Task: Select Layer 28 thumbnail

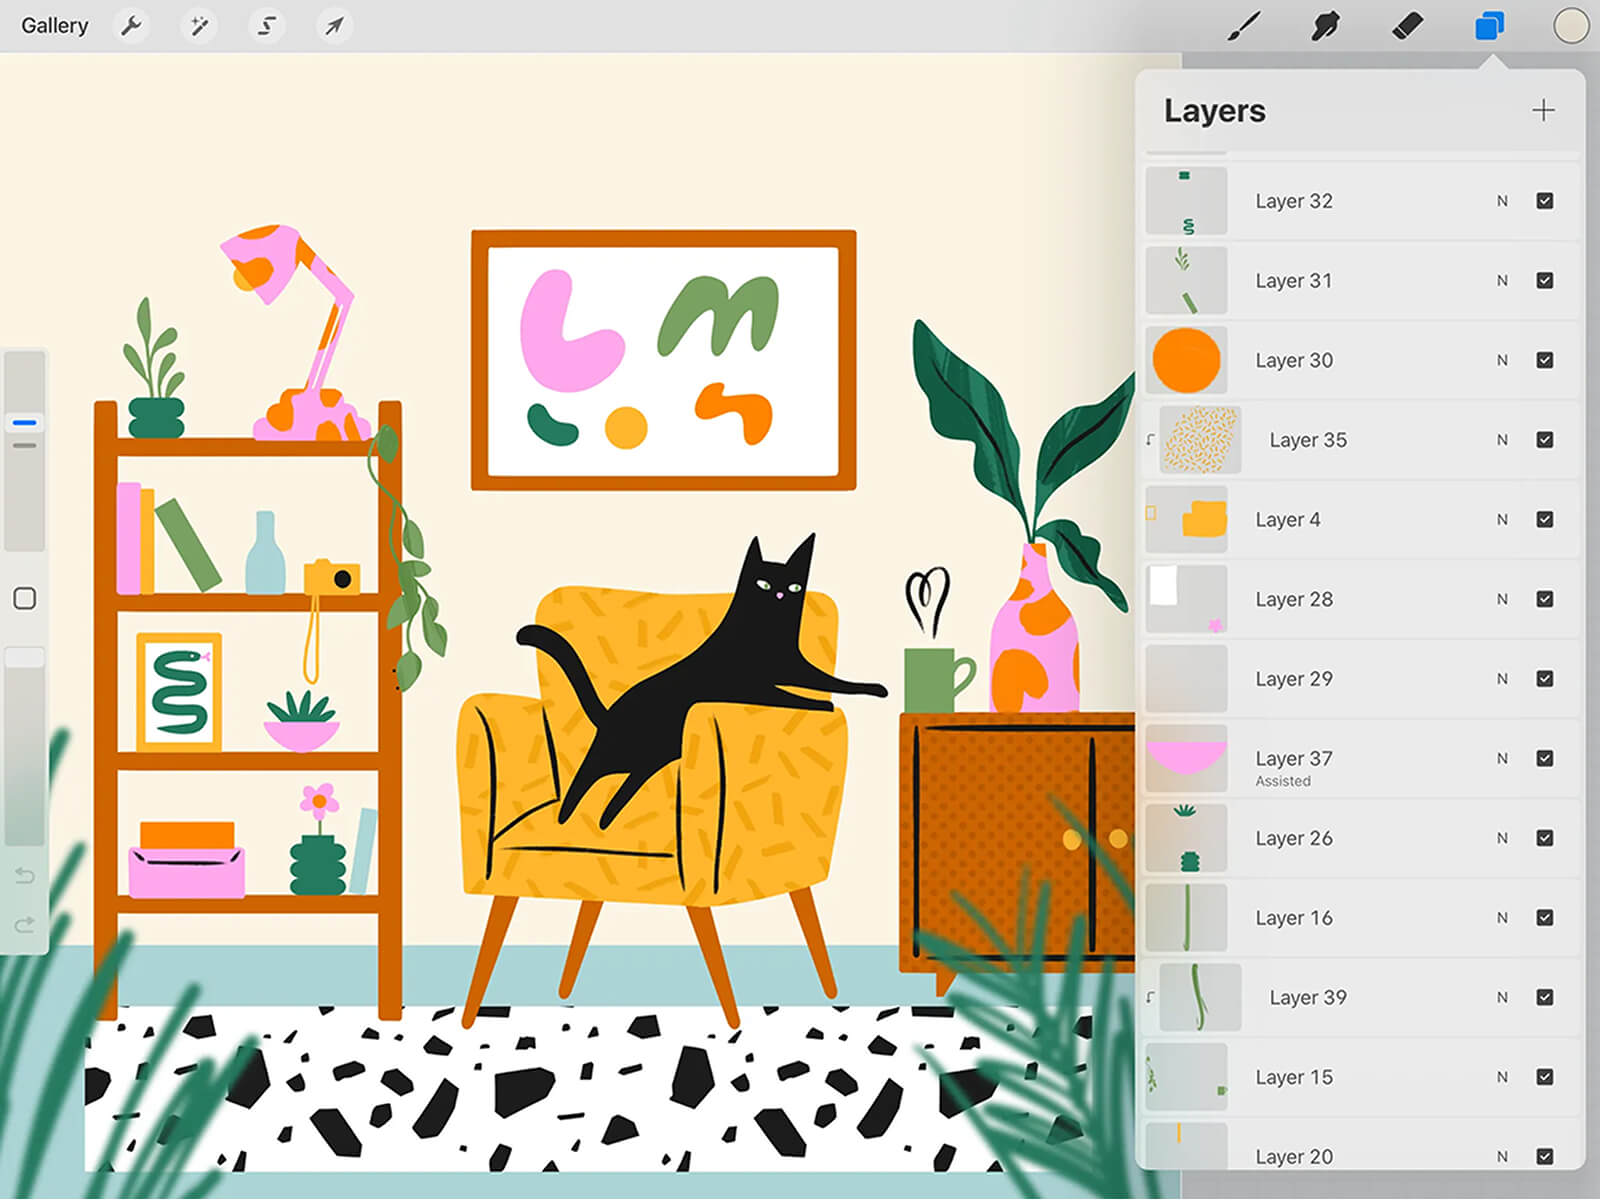Action: 1186,599
